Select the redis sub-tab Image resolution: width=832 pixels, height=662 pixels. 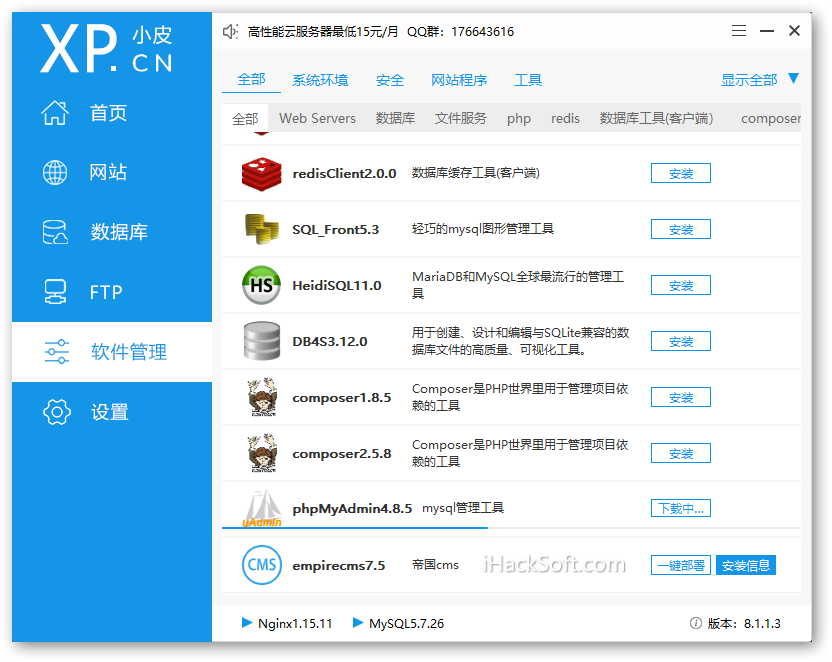(565, 118)
